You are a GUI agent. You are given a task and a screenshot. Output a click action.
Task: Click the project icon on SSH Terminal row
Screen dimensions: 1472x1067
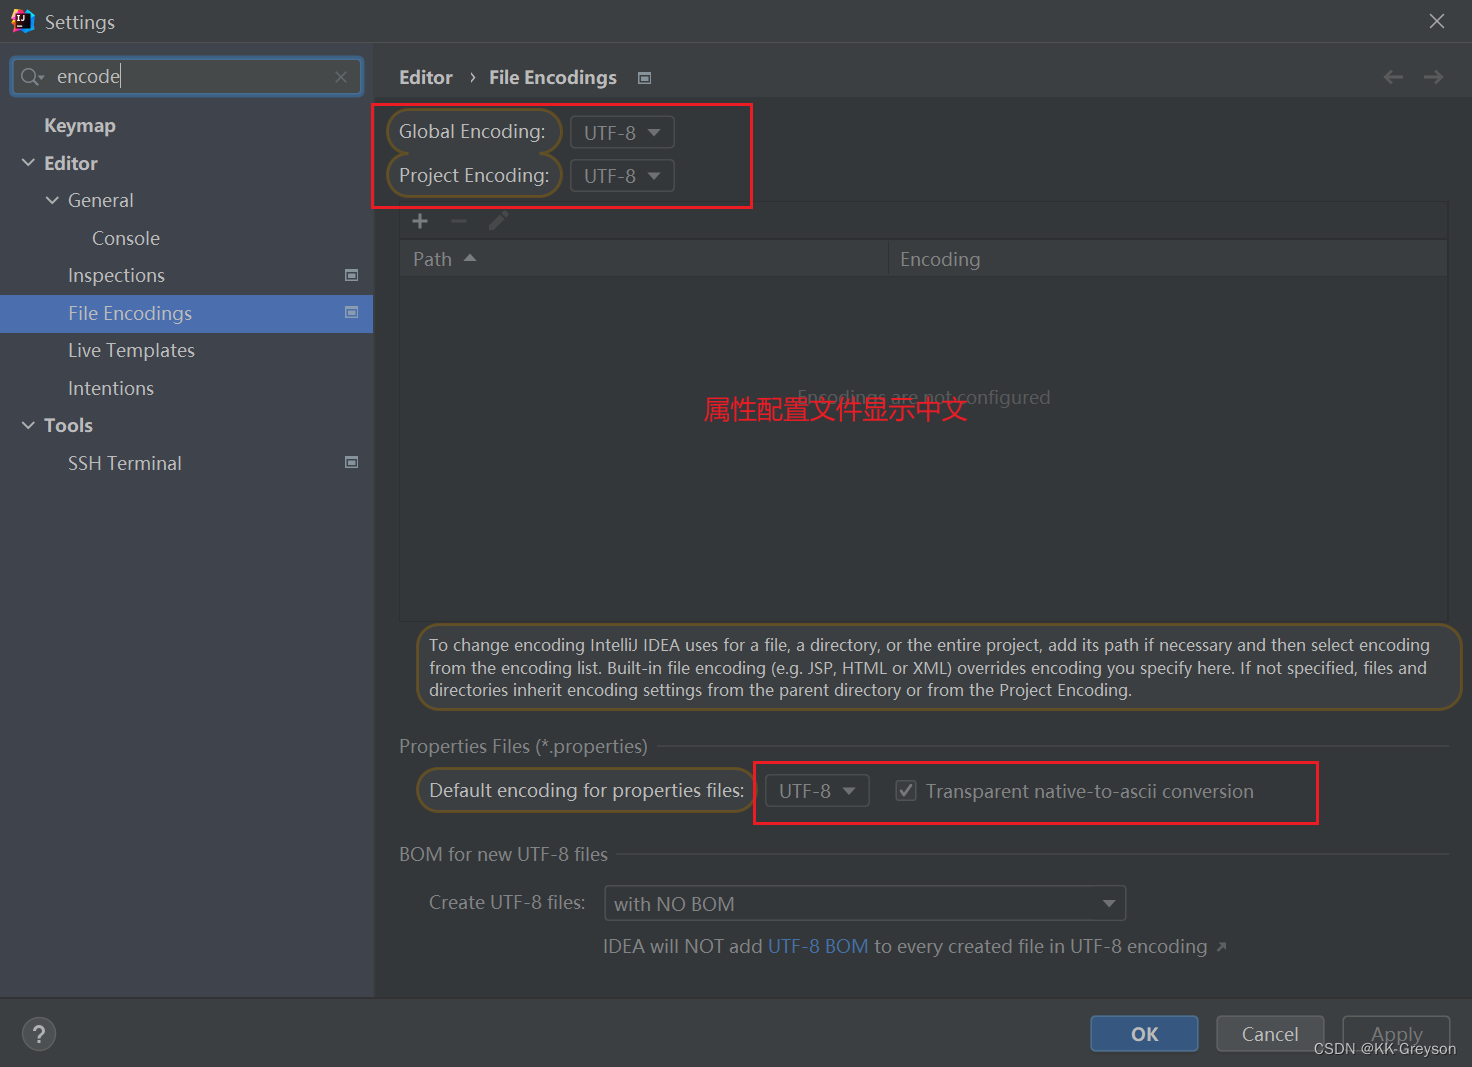click(x=352, y=462)
